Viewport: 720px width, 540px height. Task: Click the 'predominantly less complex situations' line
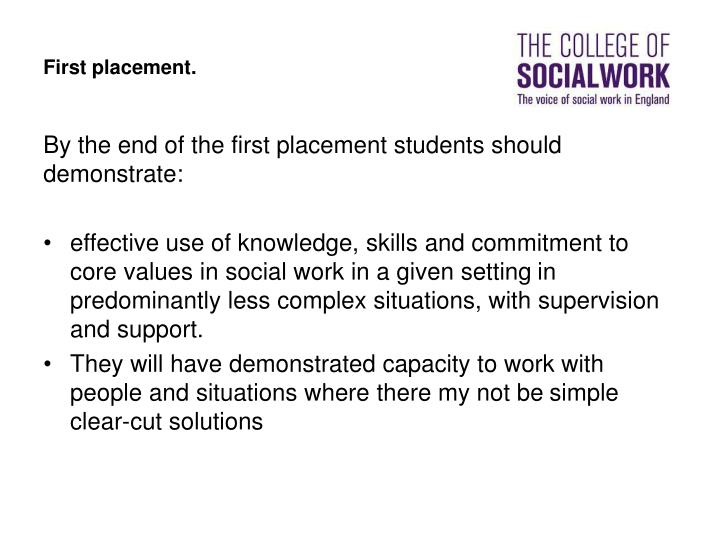tap(365, 301)
